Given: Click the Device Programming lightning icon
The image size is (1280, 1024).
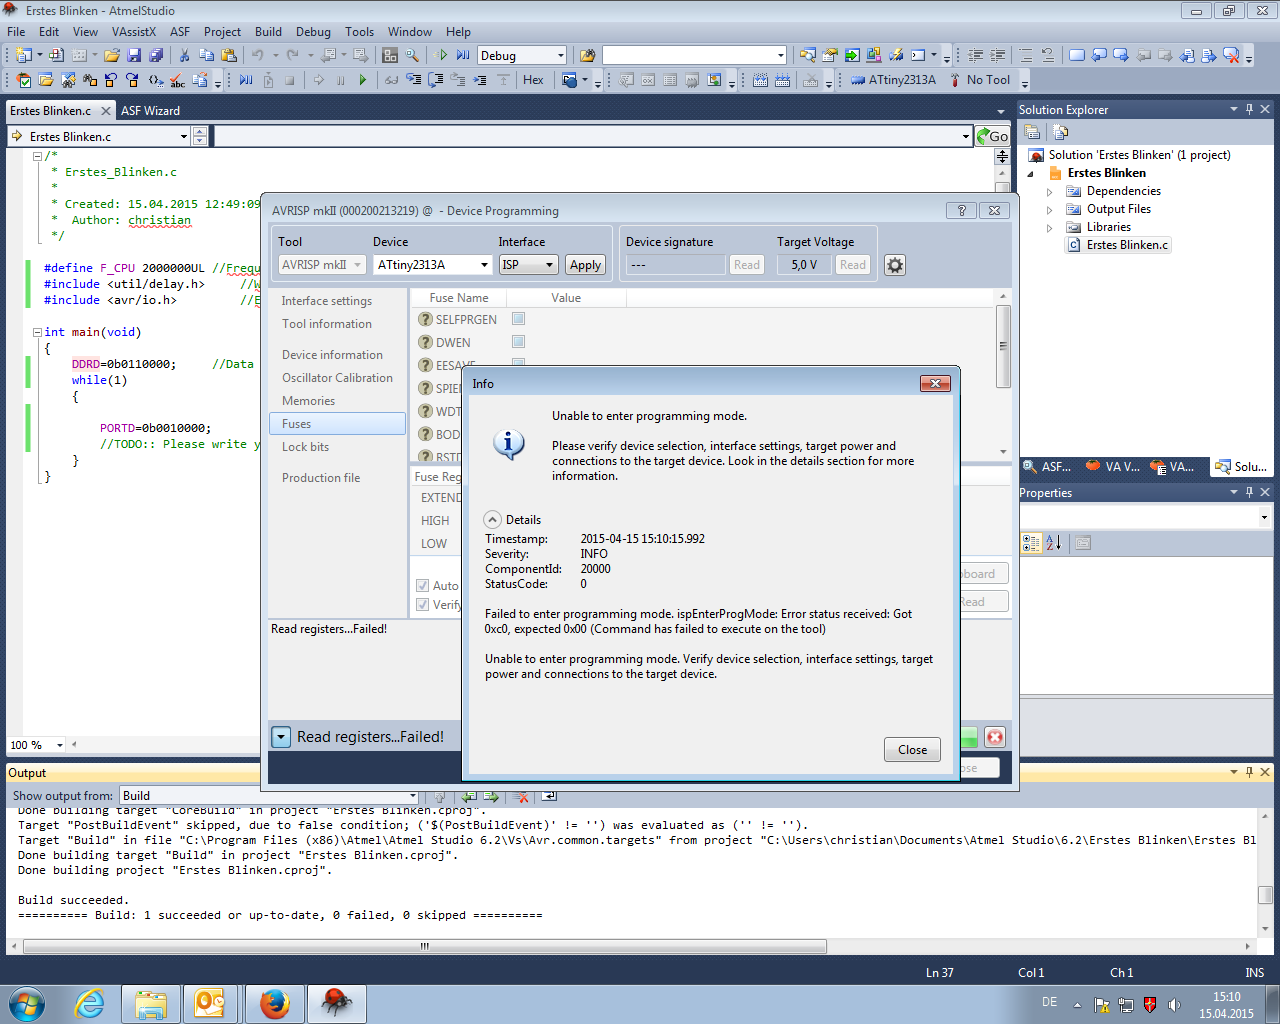Looking at the screenshot, I should pos(896,55).
